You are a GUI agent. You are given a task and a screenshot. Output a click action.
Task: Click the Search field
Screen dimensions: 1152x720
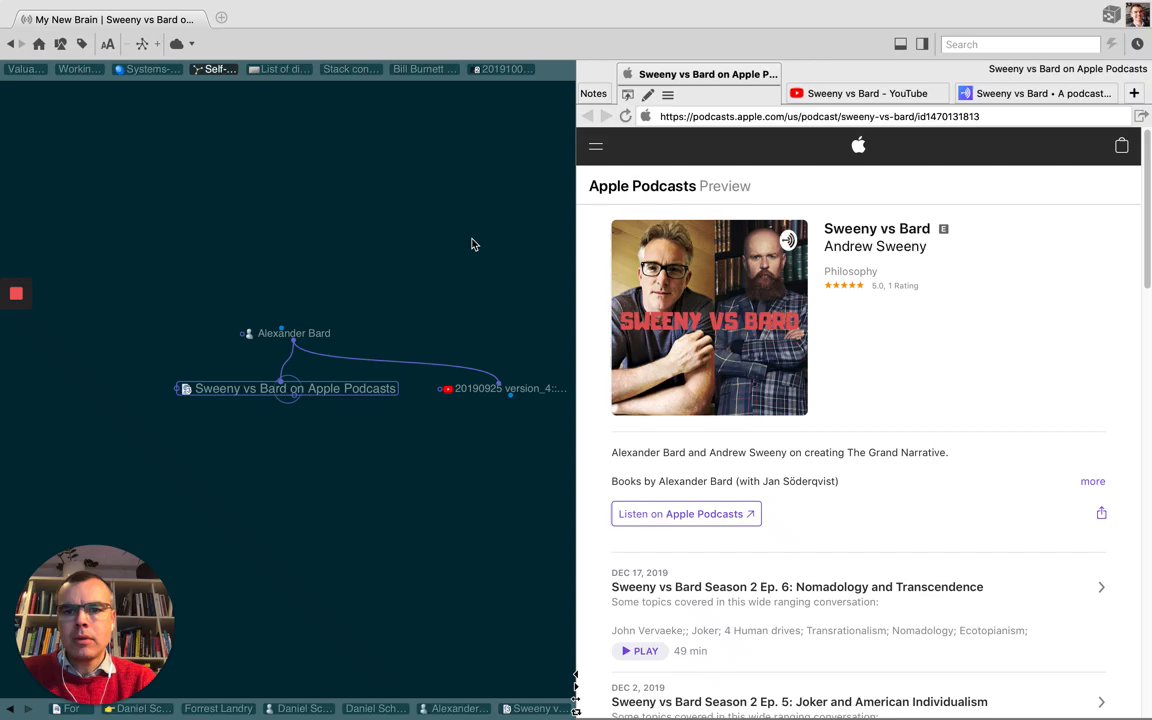point(1020,45)
